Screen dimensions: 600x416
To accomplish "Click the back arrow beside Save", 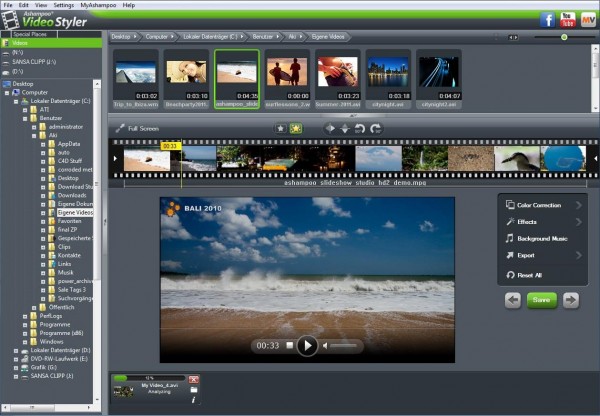I will coord(513,300).
